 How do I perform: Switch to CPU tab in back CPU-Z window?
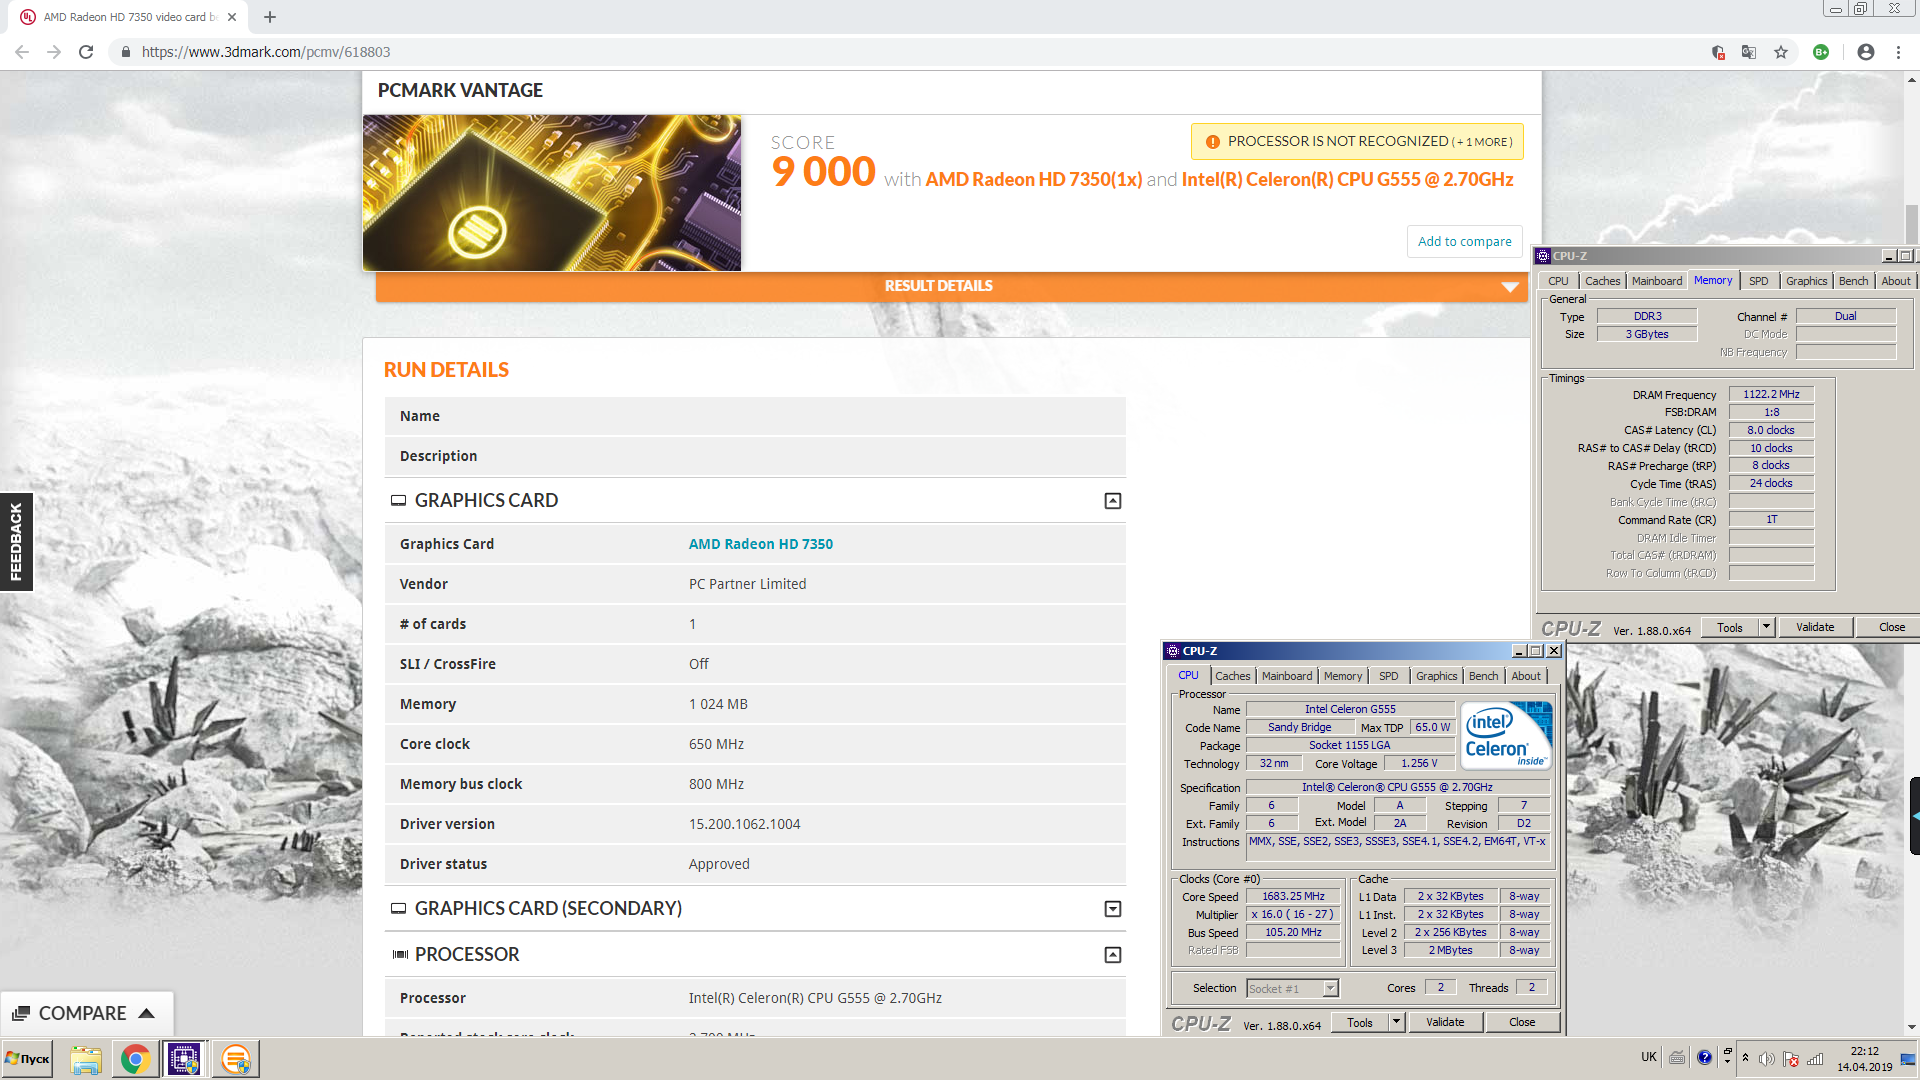pos(1559,281)
